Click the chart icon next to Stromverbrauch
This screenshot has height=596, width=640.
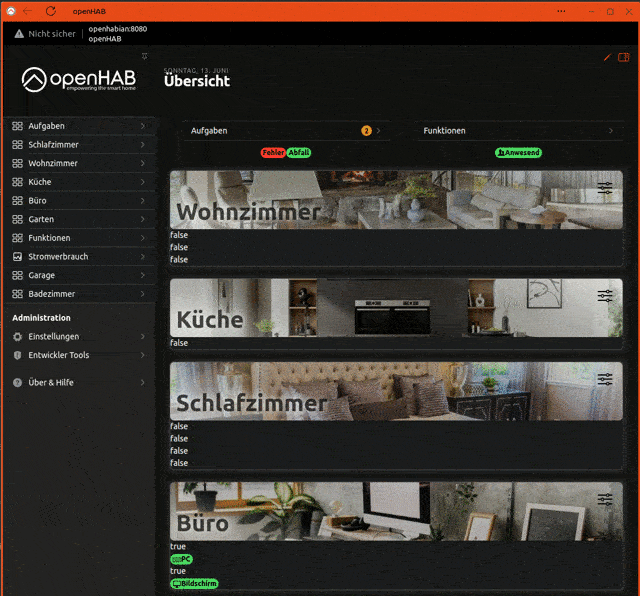pyautogui.click(x=18, y=256)
